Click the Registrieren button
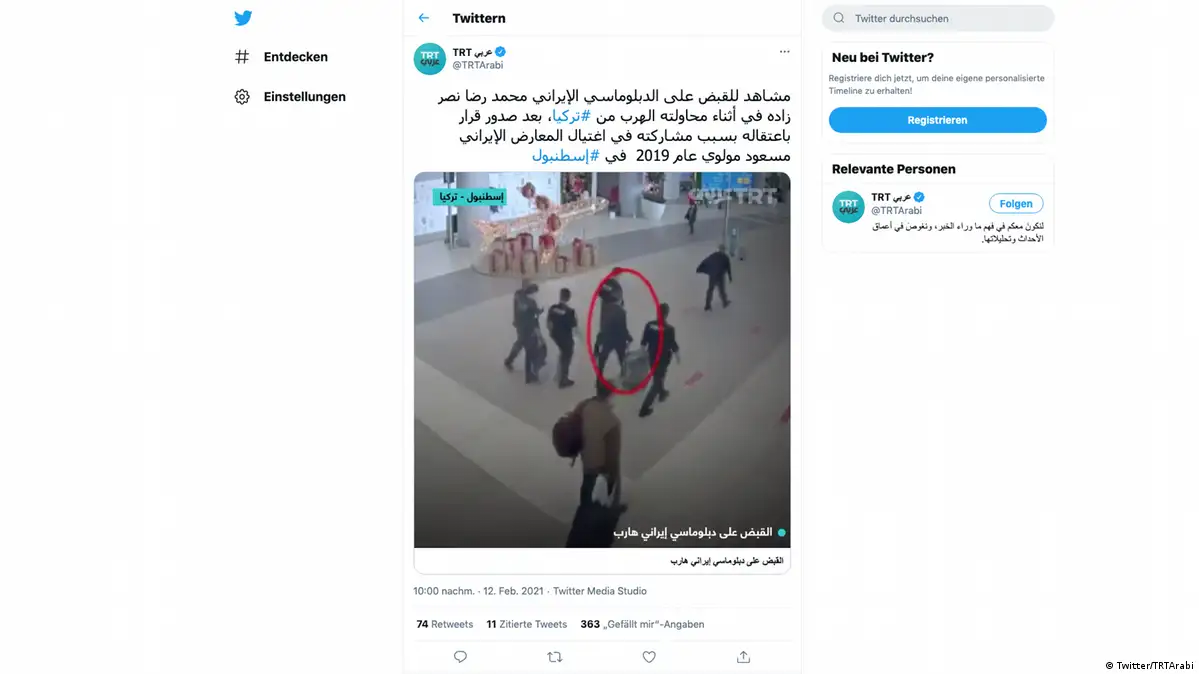This screenshot has width=1199, height=674. (x=937, y=120)
